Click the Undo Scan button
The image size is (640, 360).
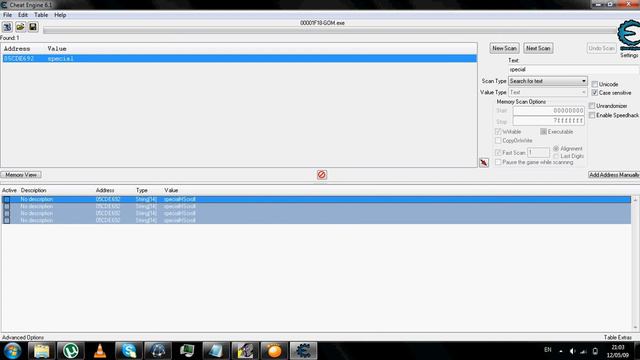[601, 48]
